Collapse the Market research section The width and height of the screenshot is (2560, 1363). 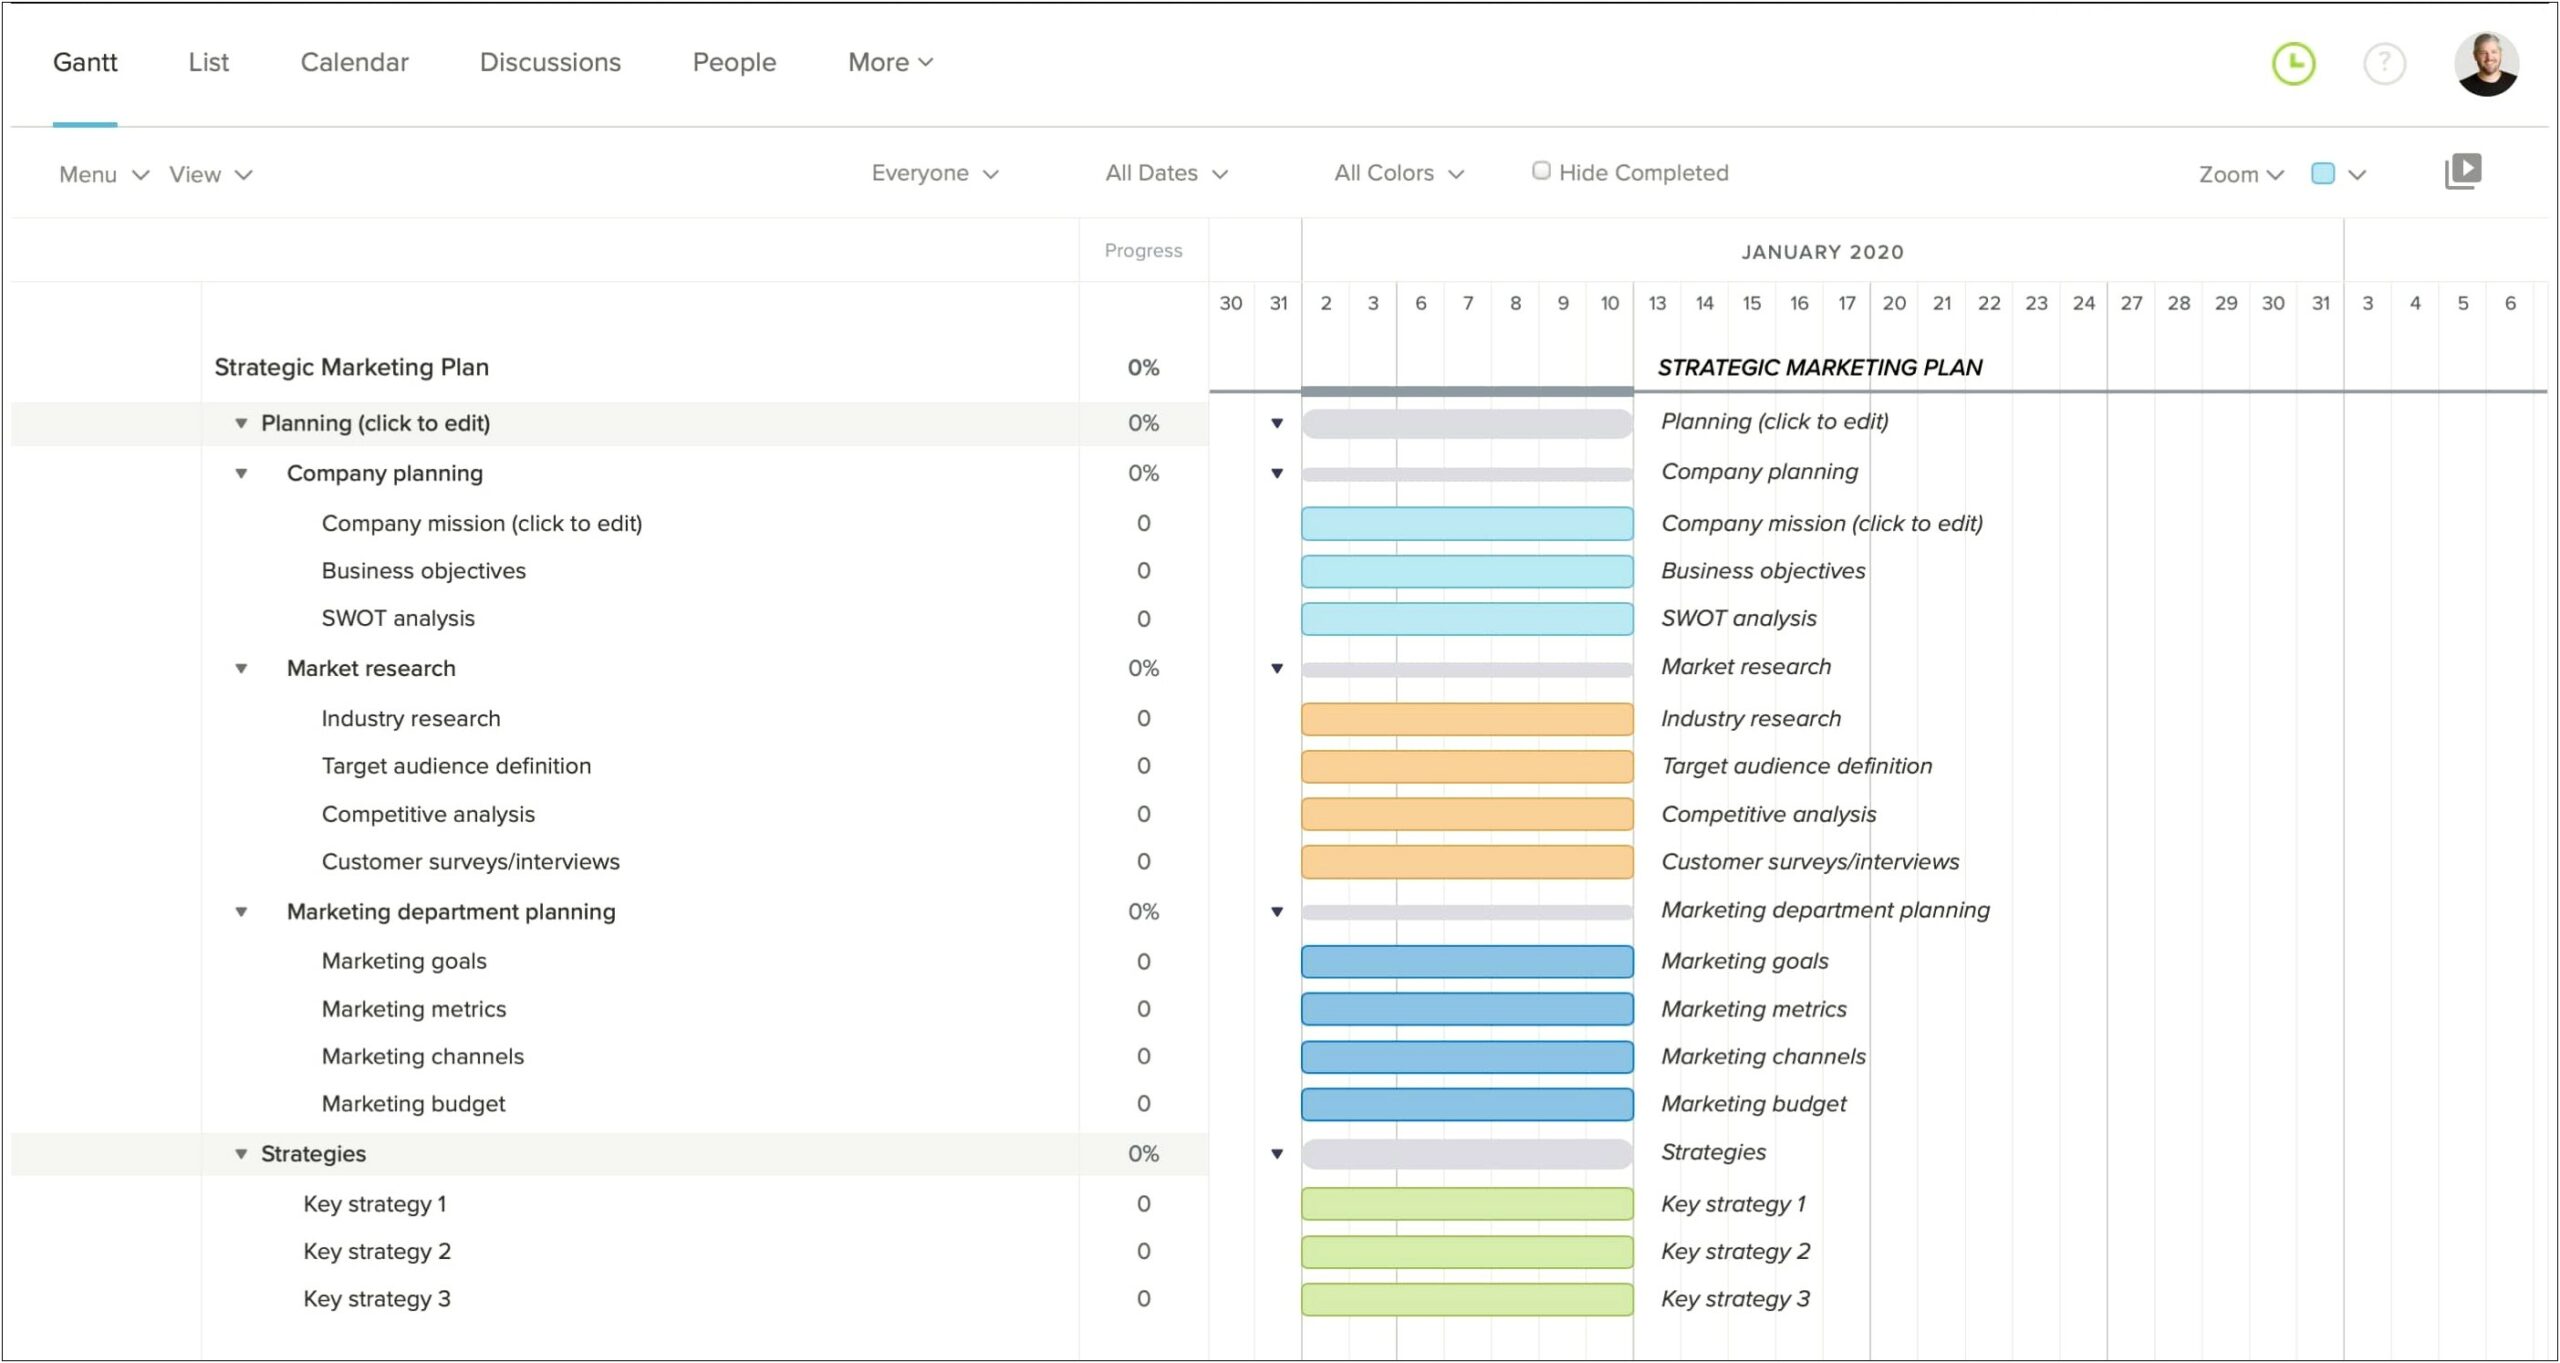[x=242, y=669]
